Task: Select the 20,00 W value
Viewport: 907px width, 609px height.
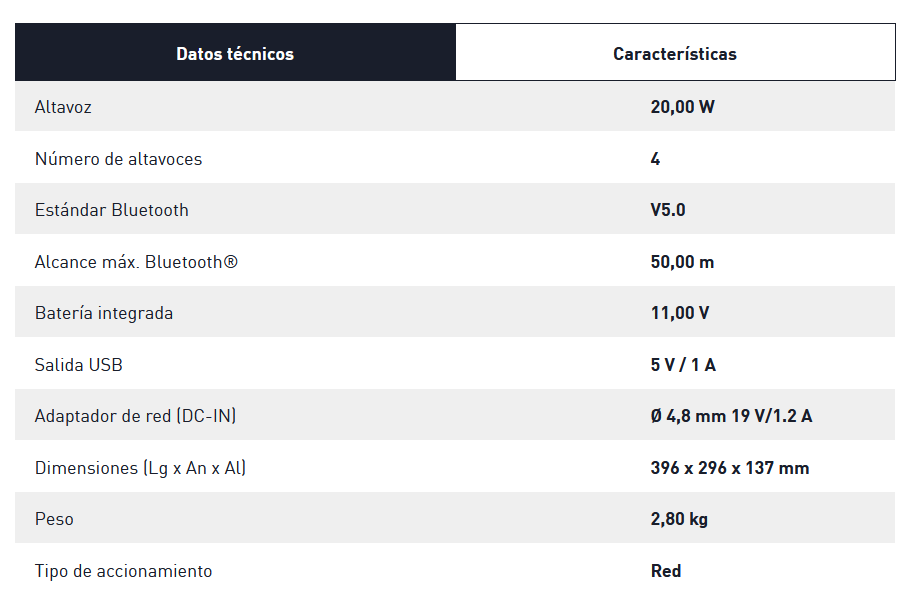Action: pos(682,107)
